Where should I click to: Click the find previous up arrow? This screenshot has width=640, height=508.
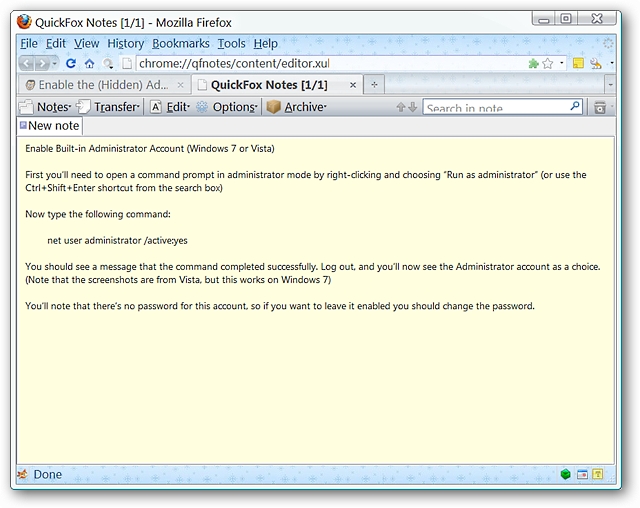coord(401,107)
